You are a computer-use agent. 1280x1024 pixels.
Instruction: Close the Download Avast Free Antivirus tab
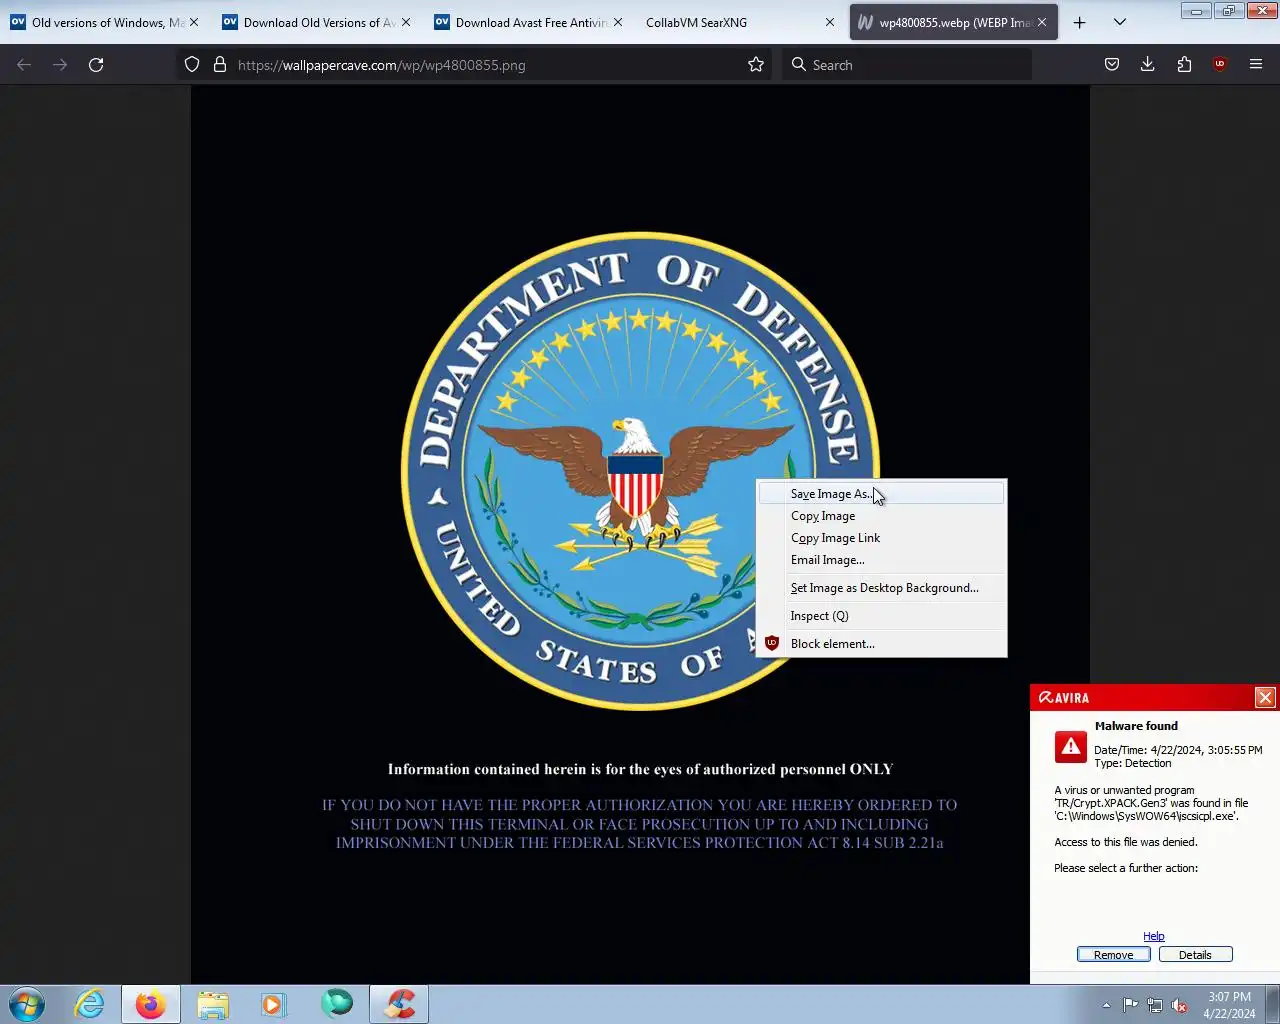pos(618,22)
